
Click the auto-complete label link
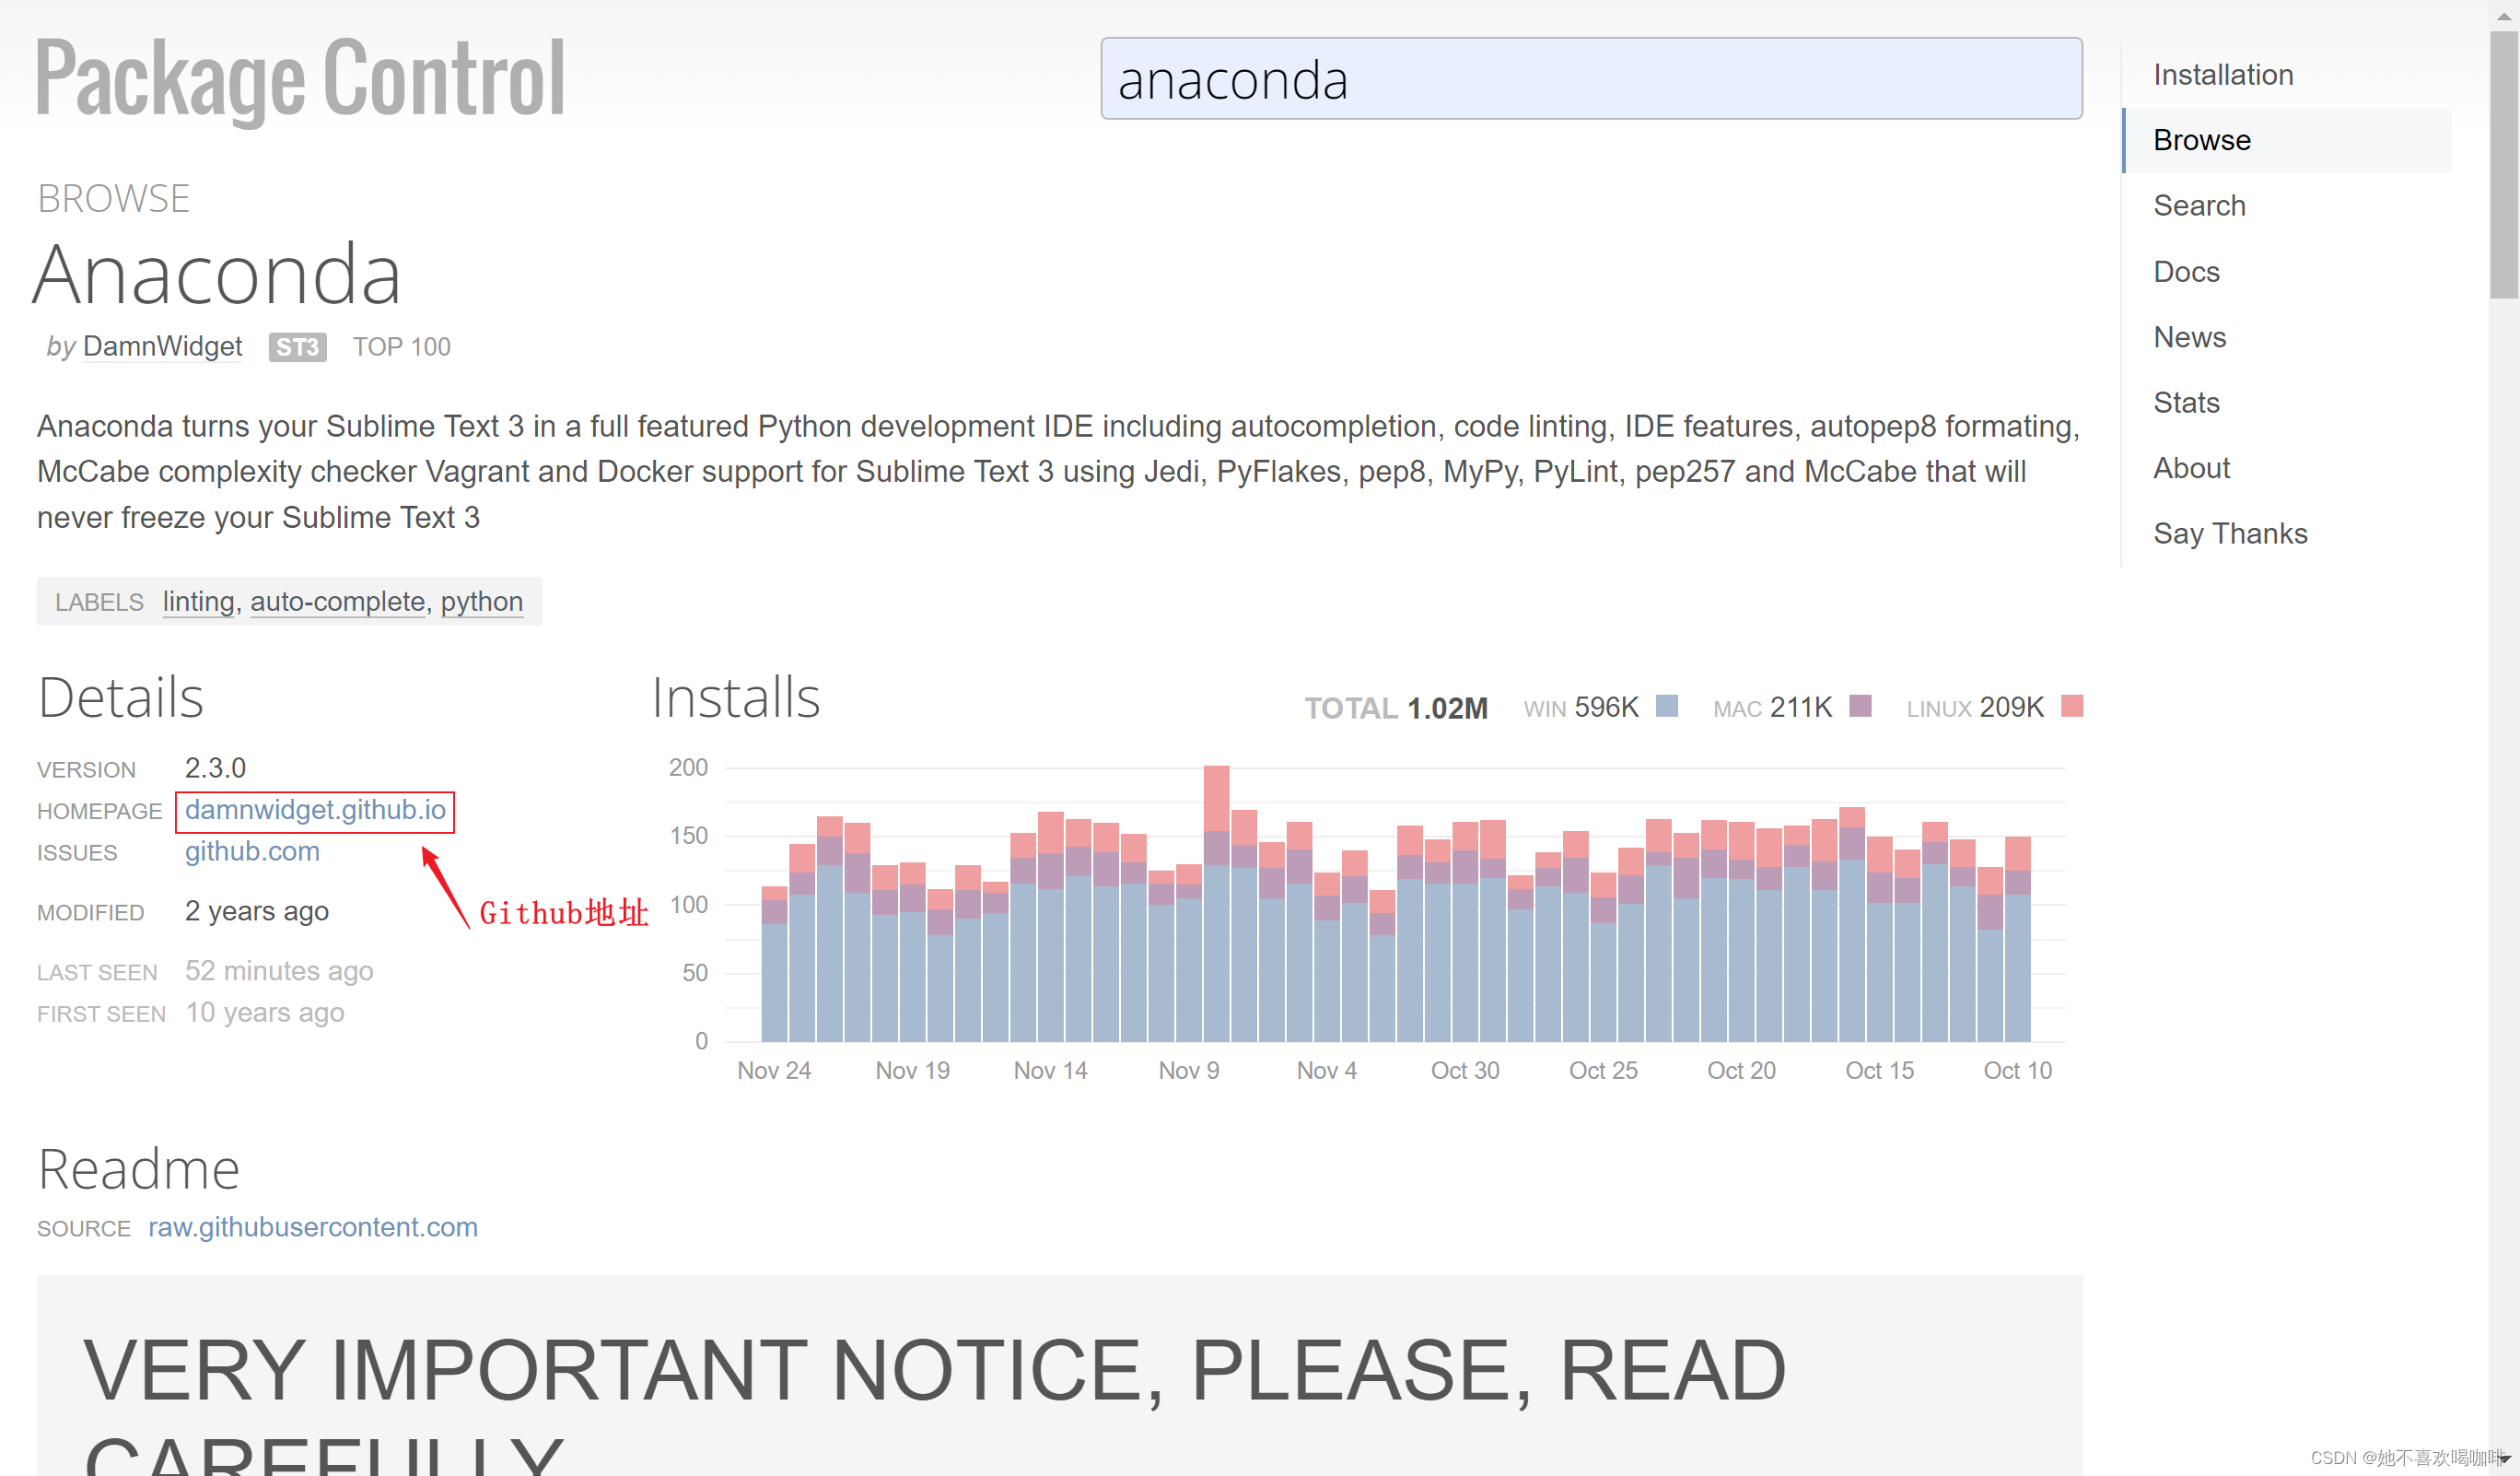pyautogui.click(x=337, y=602)
